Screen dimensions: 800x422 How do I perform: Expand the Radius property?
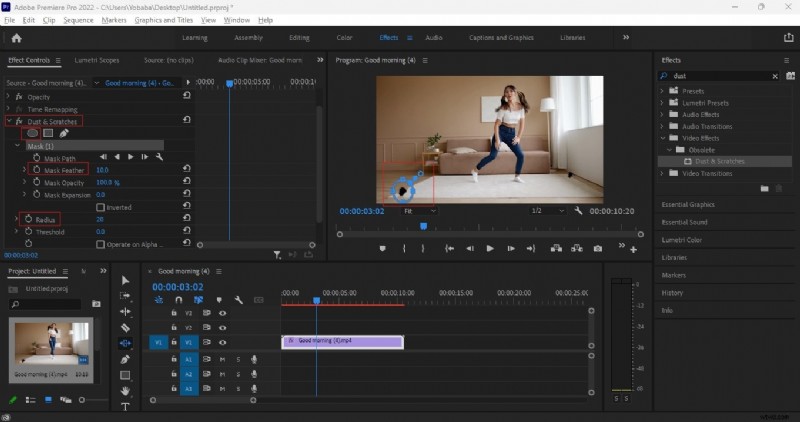[x=16, y=219]
